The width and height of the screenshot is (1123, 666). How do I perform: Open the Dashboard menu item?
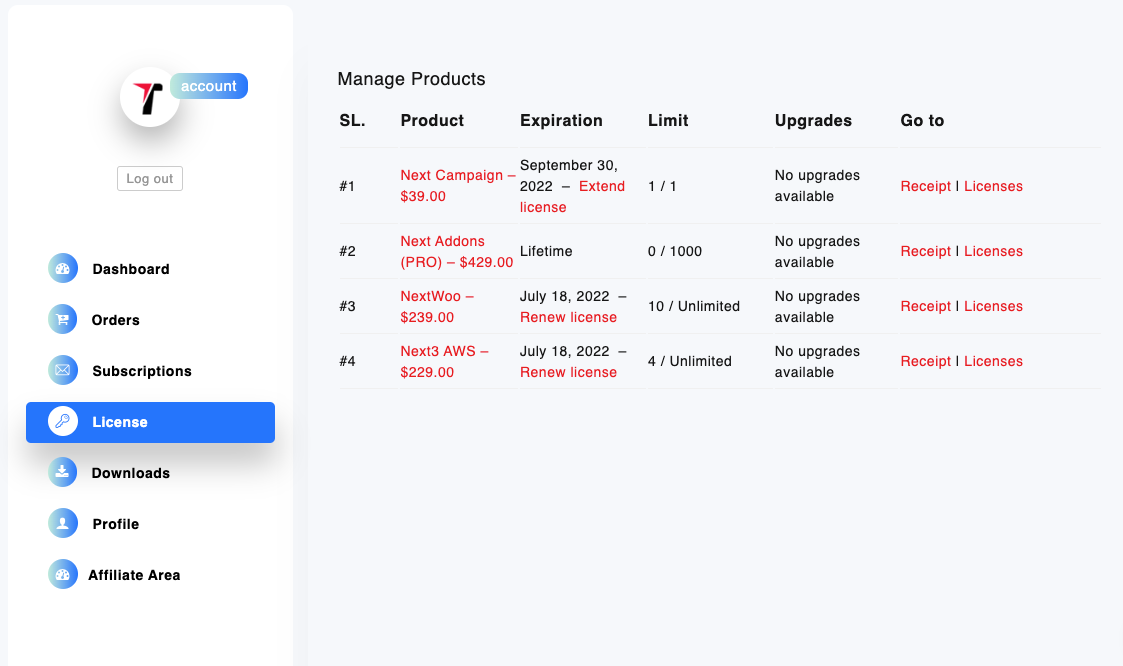pyautogui.click(x=131, y=269)
